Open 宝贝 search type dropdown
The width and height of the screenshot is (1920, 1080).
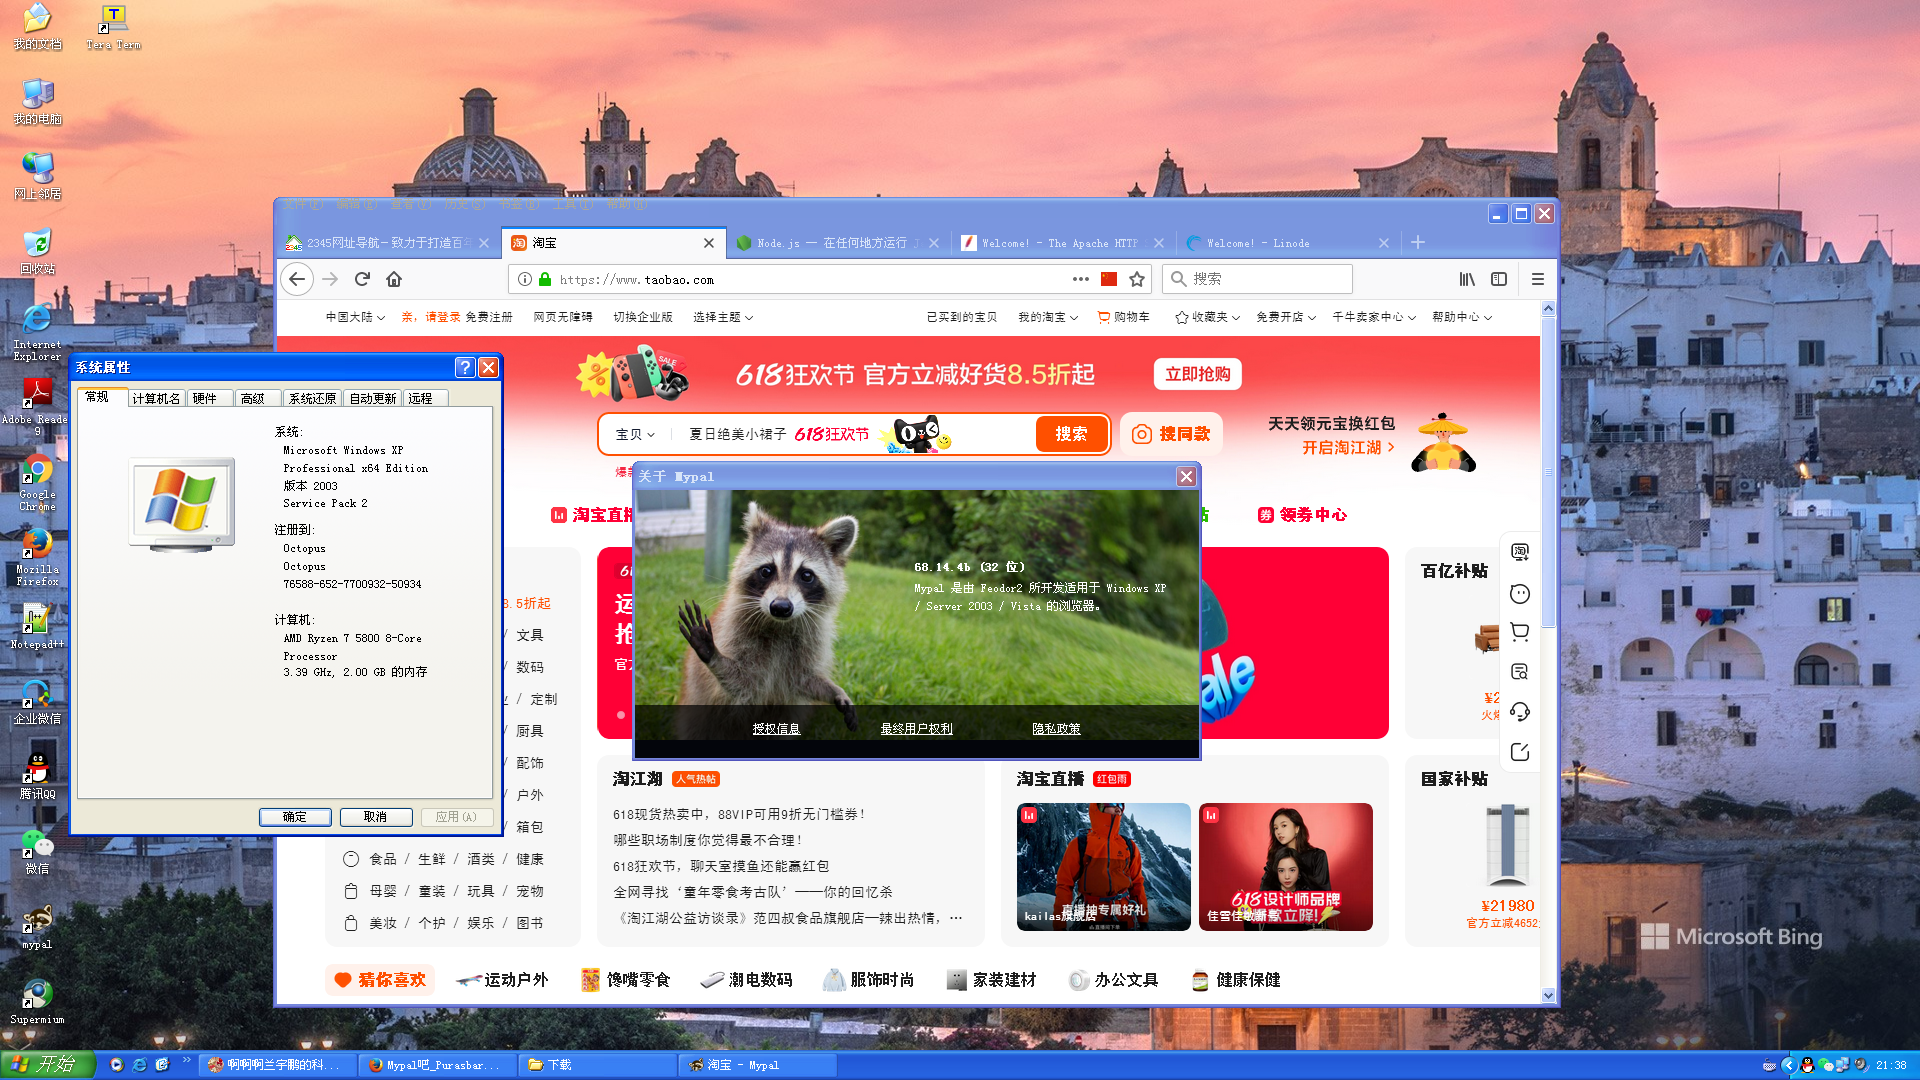coord(635,434)
